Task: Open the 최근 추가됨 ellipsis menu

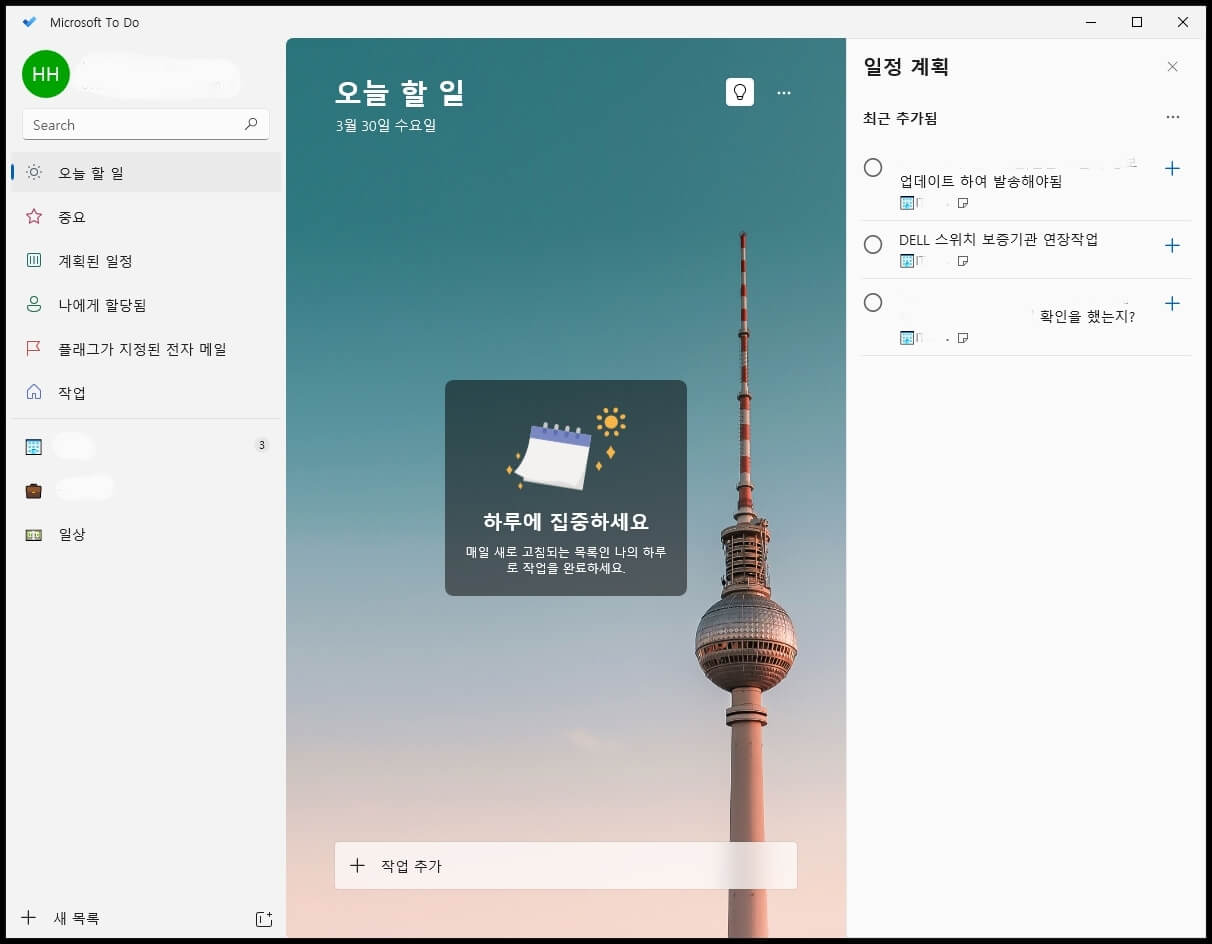Action: 1172,117
